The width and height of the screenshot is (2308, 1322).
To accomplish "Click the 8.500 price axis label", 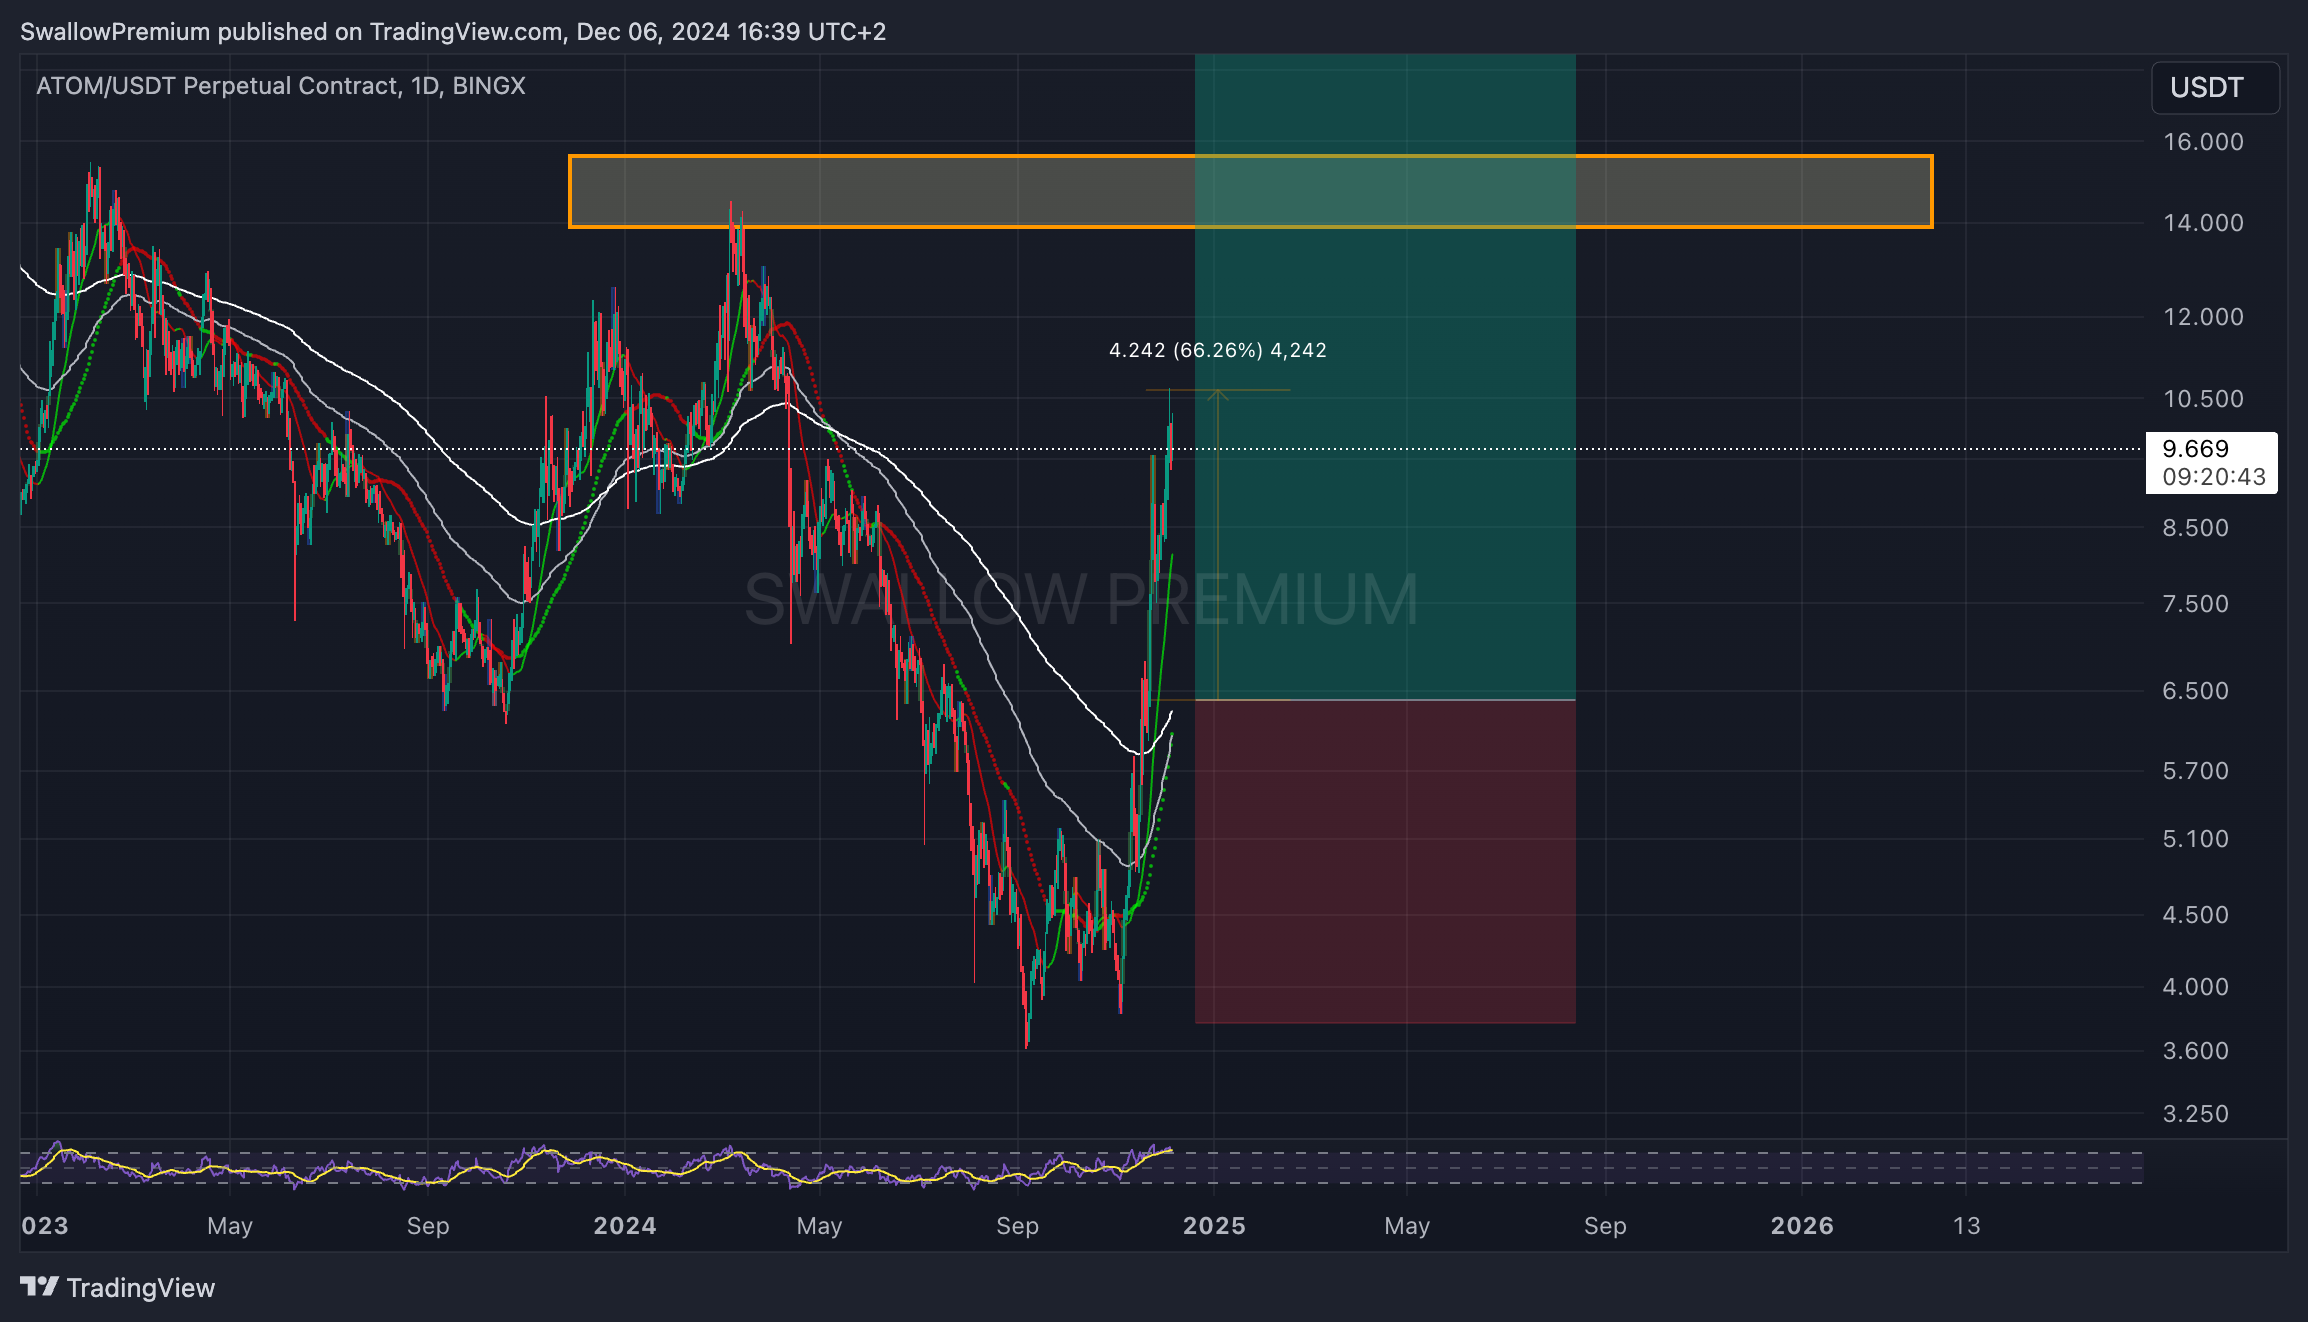I will pyautogui.click(x=2195, y=528).
